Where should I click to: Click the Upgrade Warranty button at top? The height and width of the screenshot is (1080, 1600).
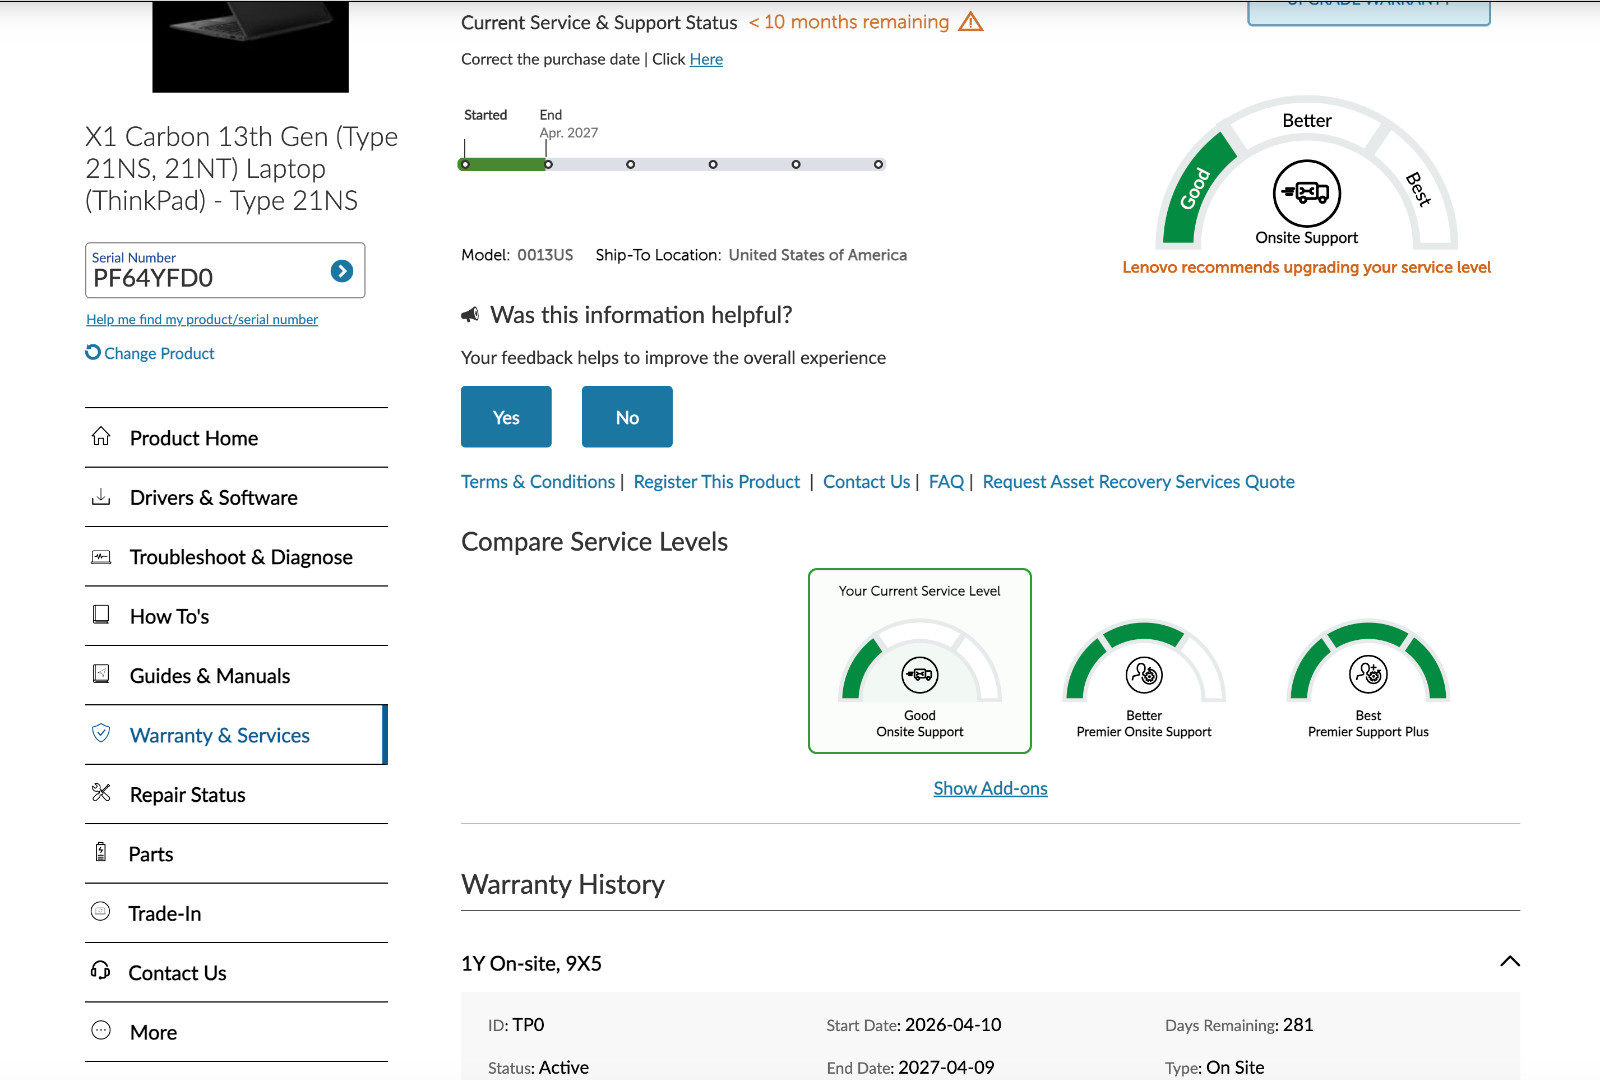1369,10
